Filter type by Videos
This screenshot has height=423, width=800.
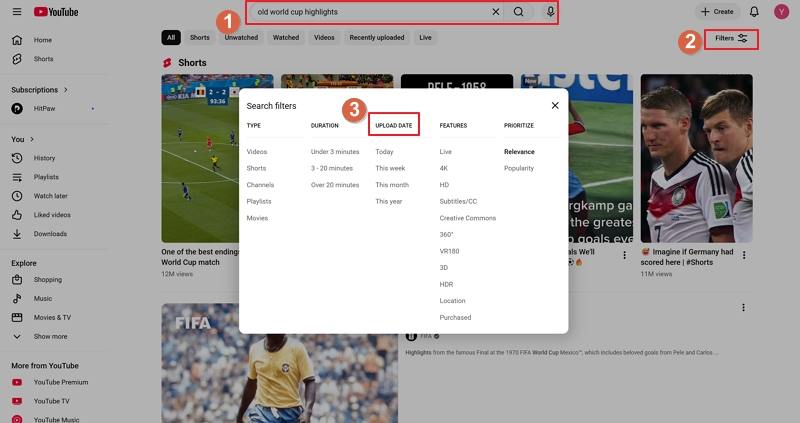pyautogui.click(x=257, y=152)
